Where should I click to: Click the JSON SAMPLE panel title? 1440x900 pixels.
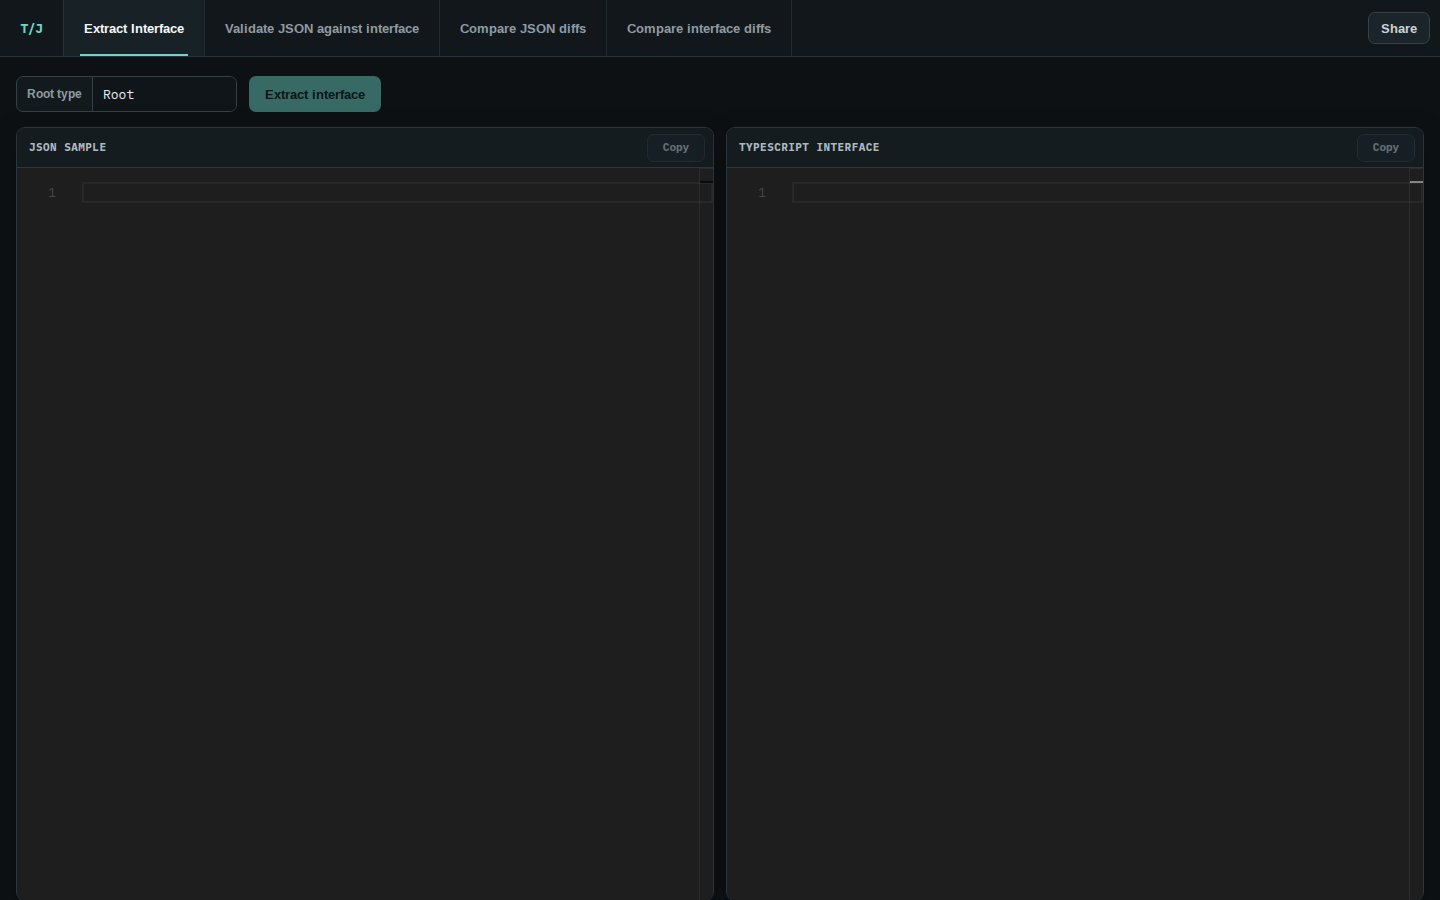pyautogui.click(x=67, y=147)
